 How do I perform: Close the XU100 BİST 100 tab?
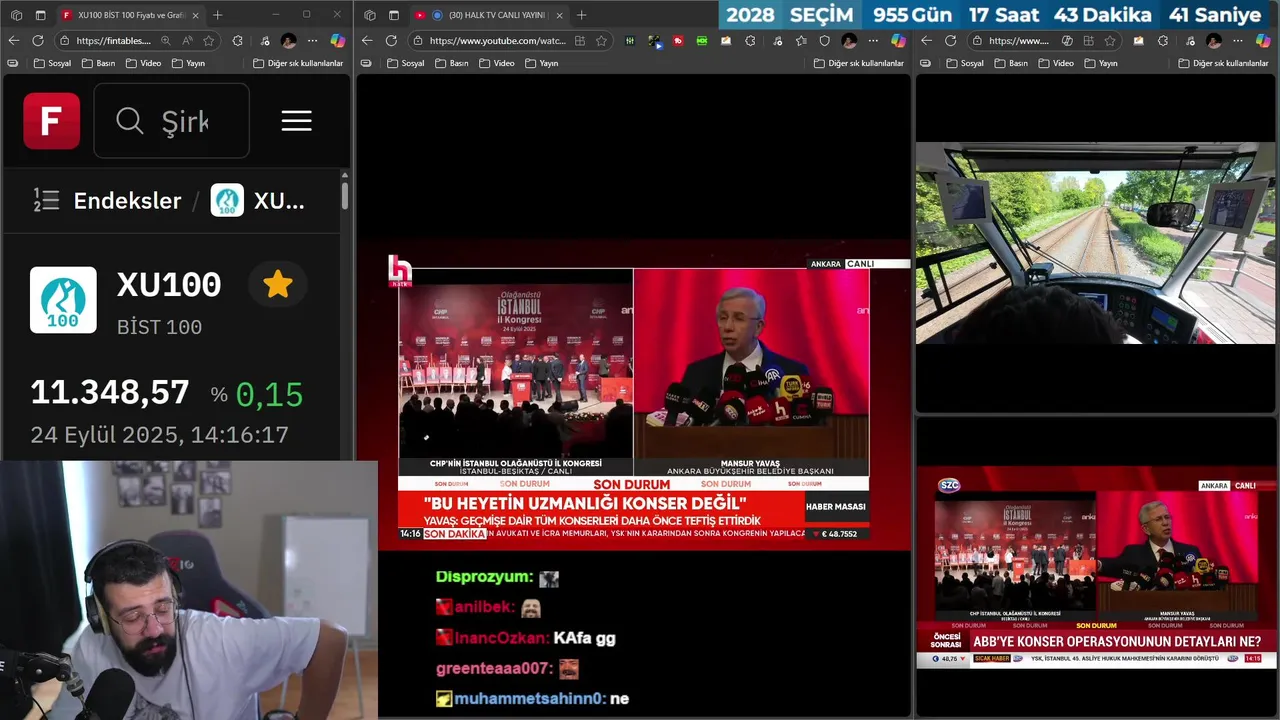pos(195,15)
